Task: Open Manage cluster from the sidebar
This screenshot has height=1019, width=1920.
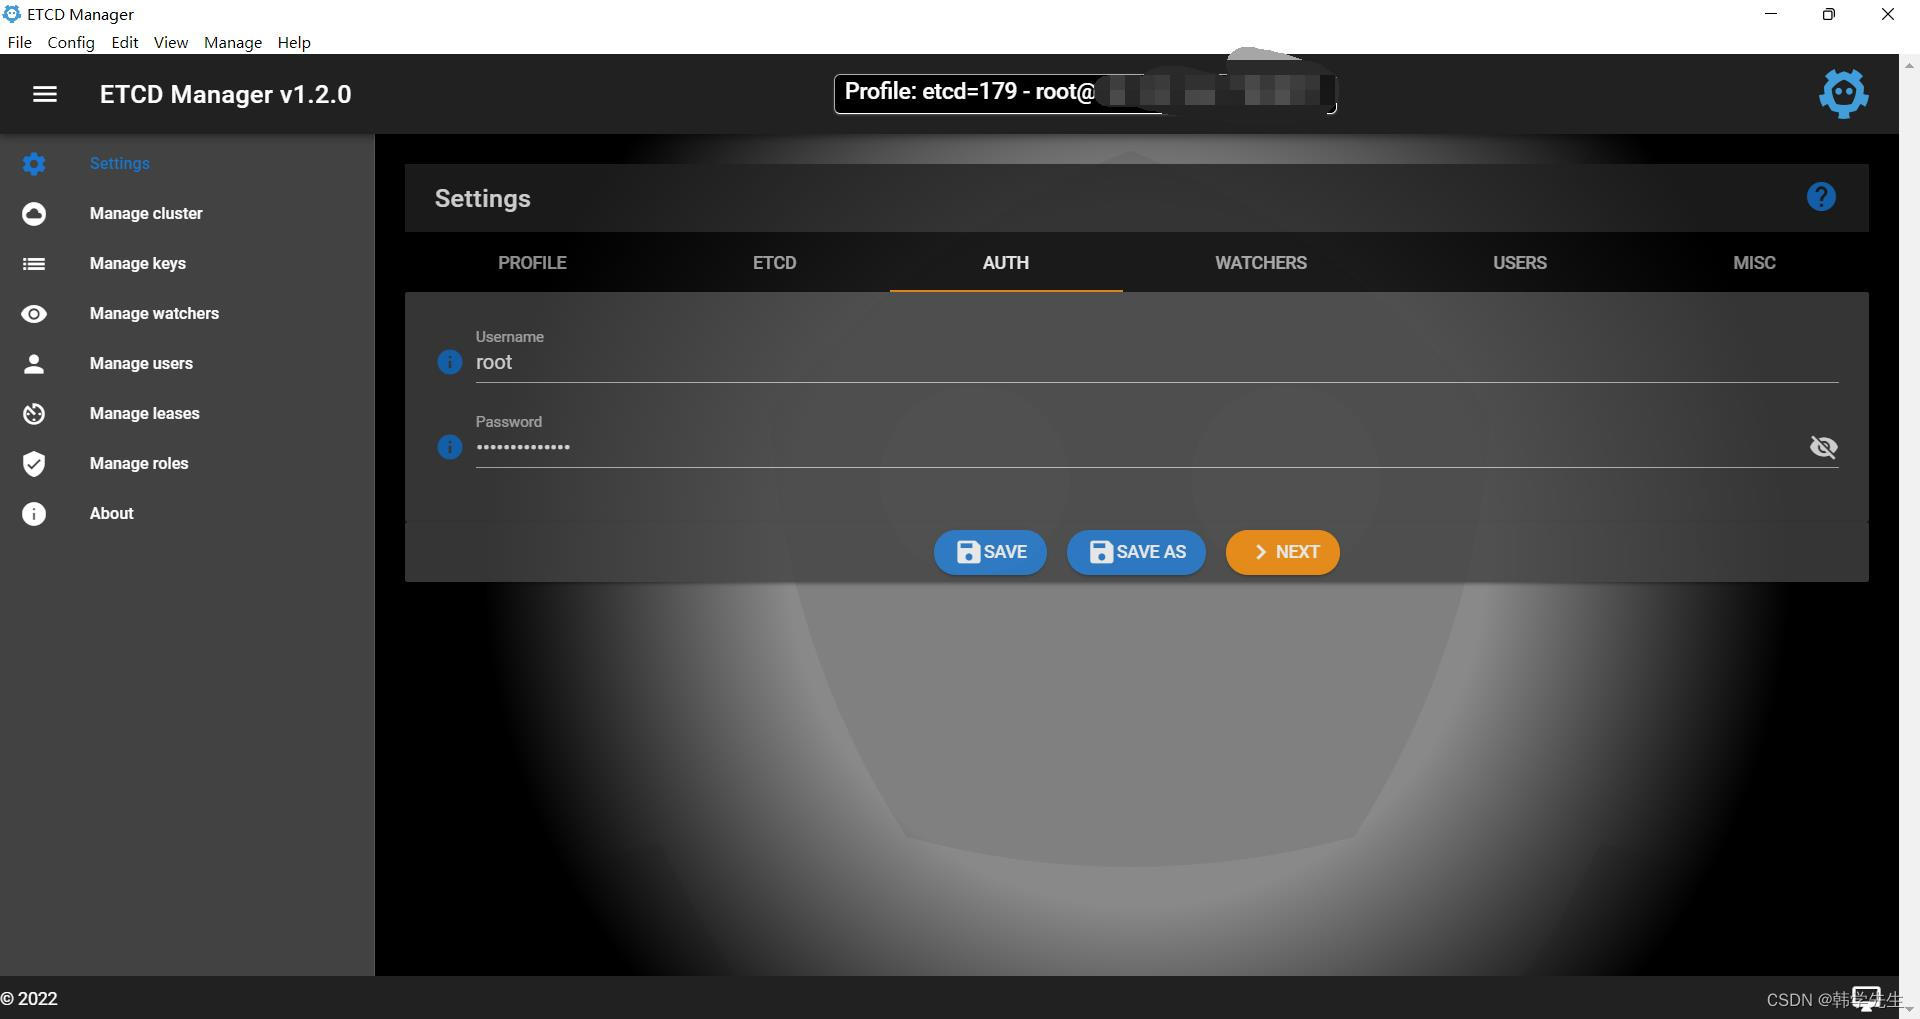Action: [x=146, y=213]
